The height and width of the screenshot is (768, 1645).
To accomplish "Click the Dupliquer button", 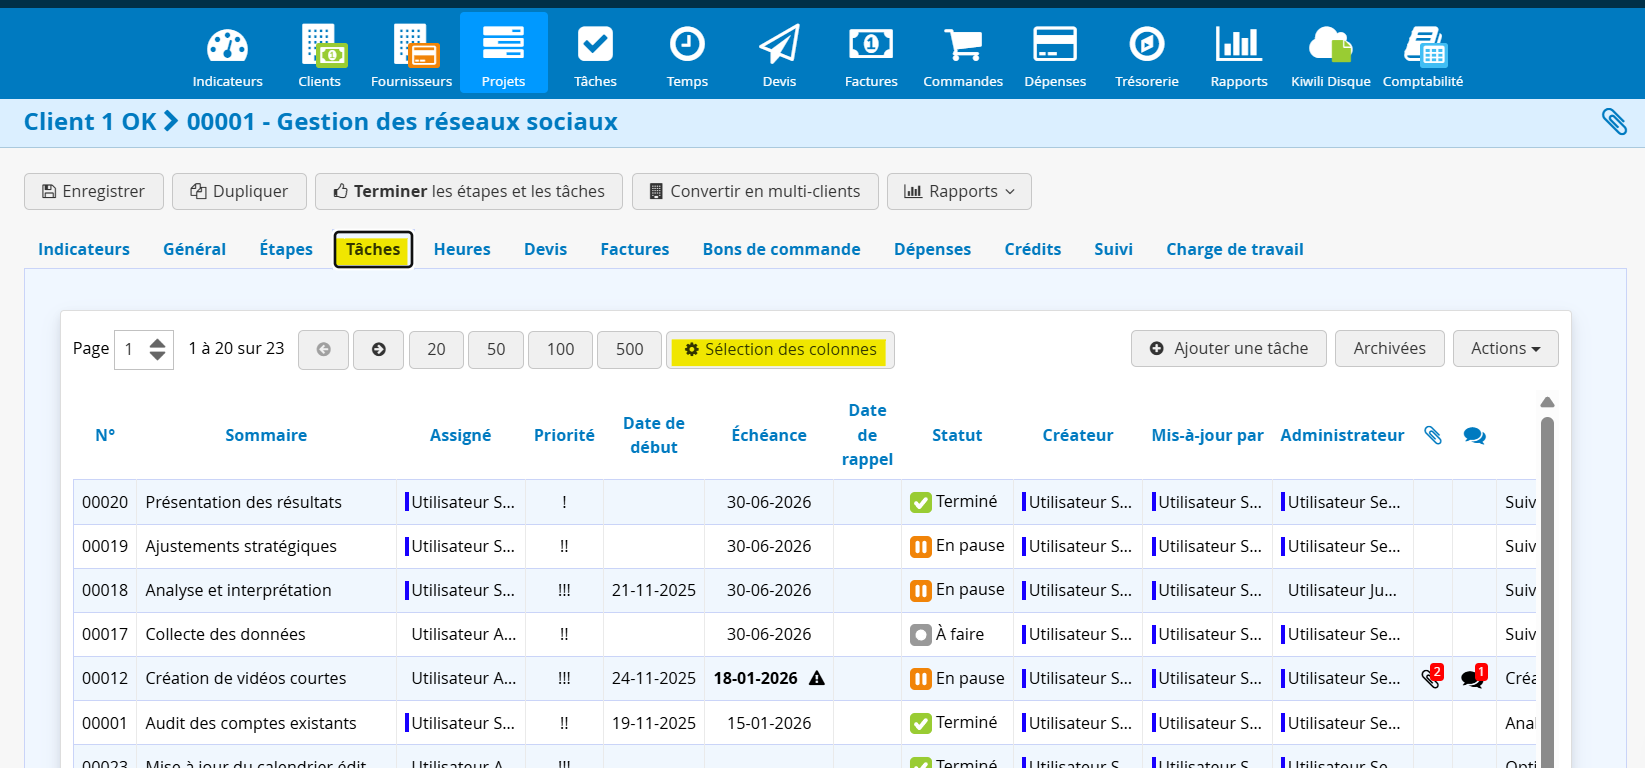I will (x=238, y=191).
